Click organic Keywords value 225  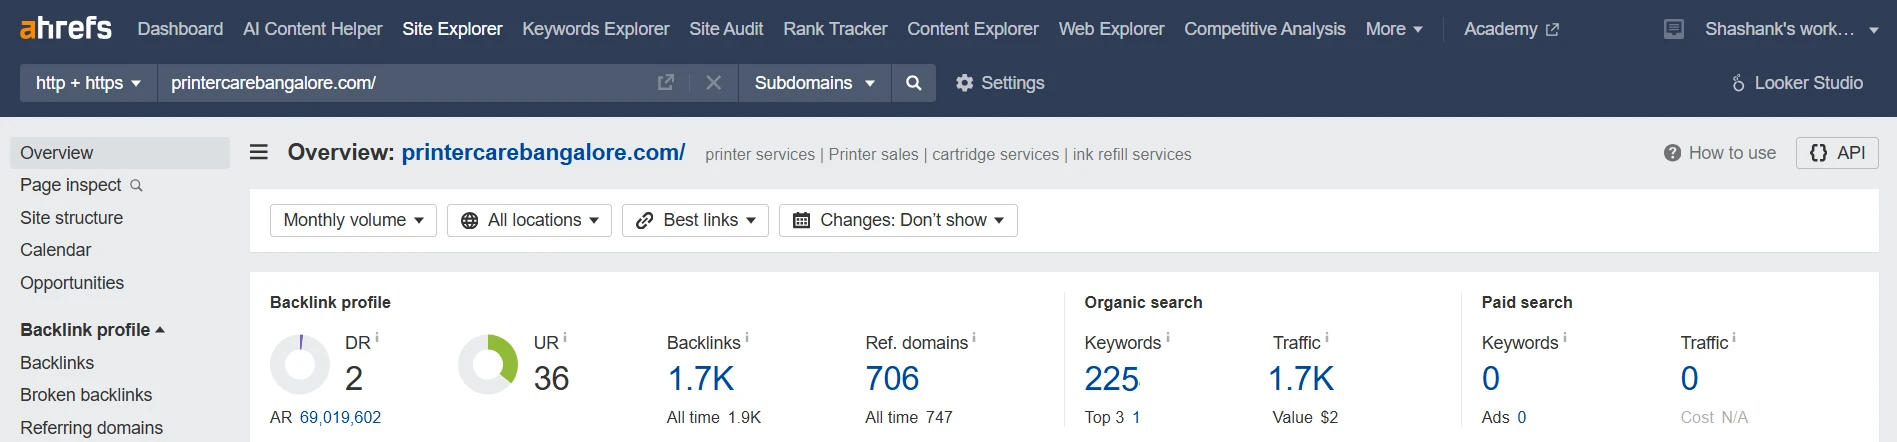pyautogui.click(x=1112, y=378)
